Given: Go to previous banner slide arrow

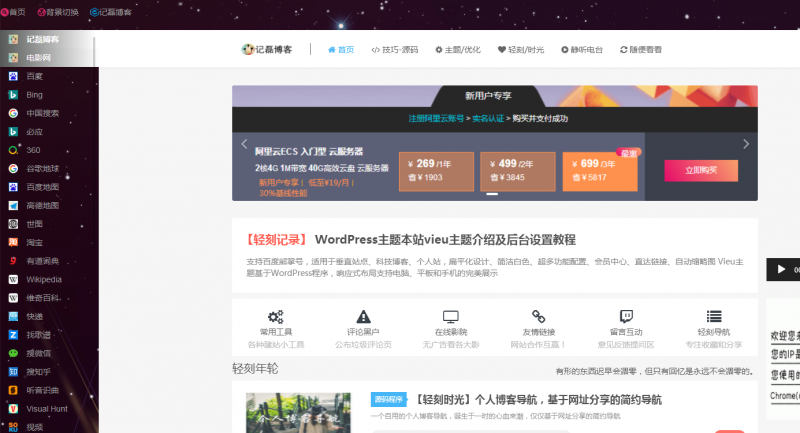Looking at the screenshot, I should [244, 144].
